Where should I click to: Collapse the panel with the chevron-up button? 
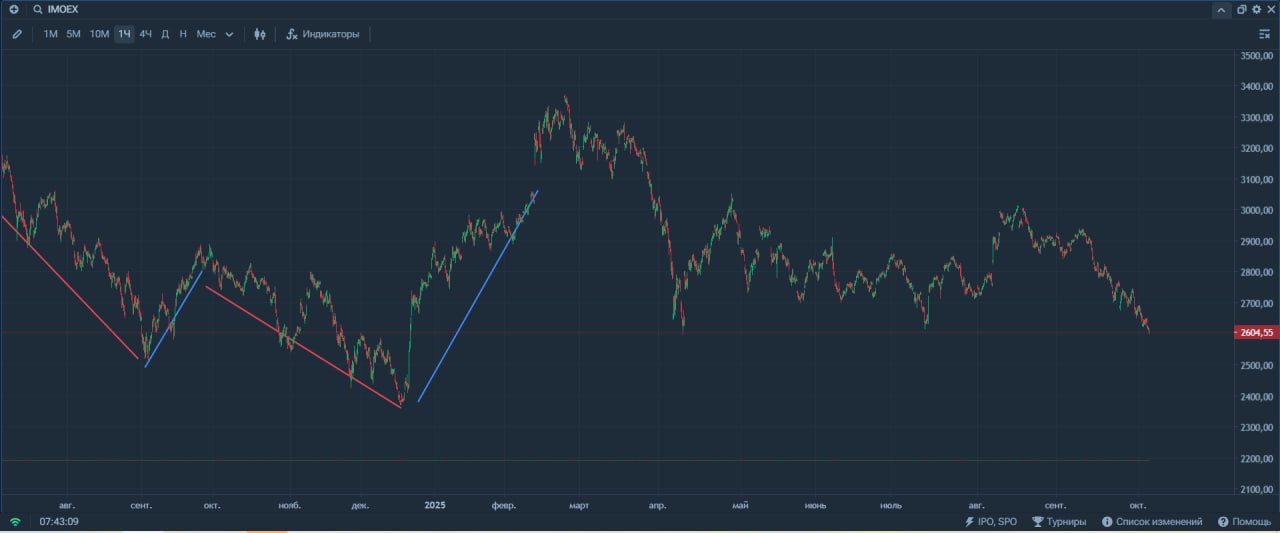tap(1221, 10)
